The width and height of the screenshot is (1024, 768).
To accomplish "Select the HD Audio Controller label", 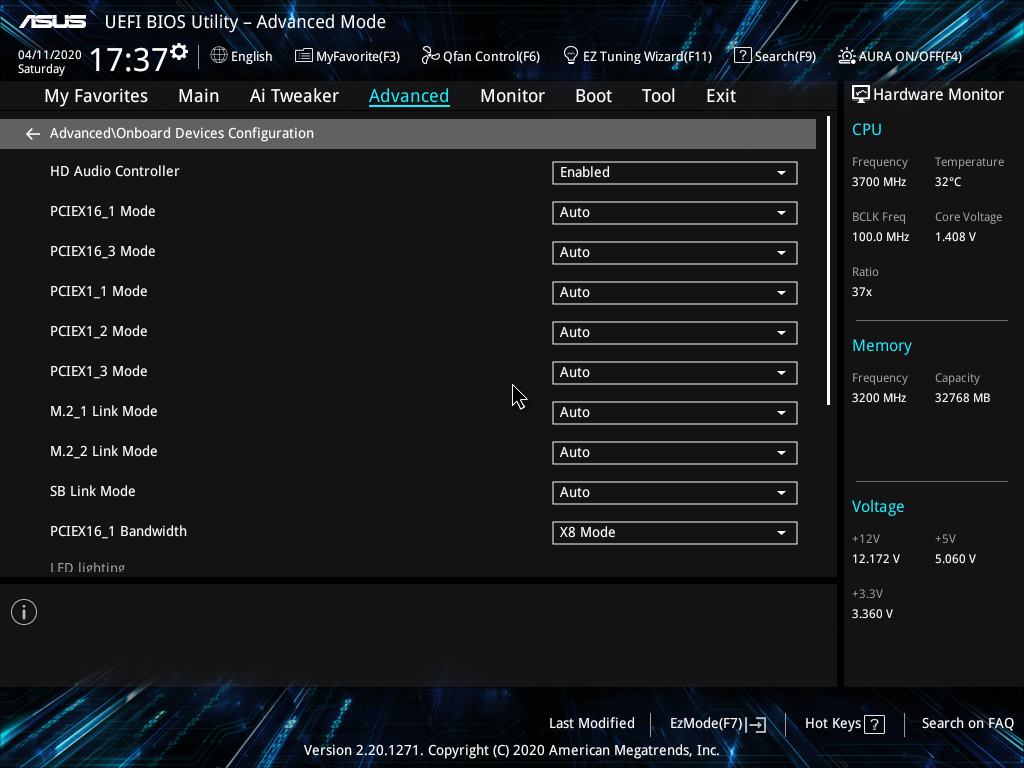I will 114,171.
